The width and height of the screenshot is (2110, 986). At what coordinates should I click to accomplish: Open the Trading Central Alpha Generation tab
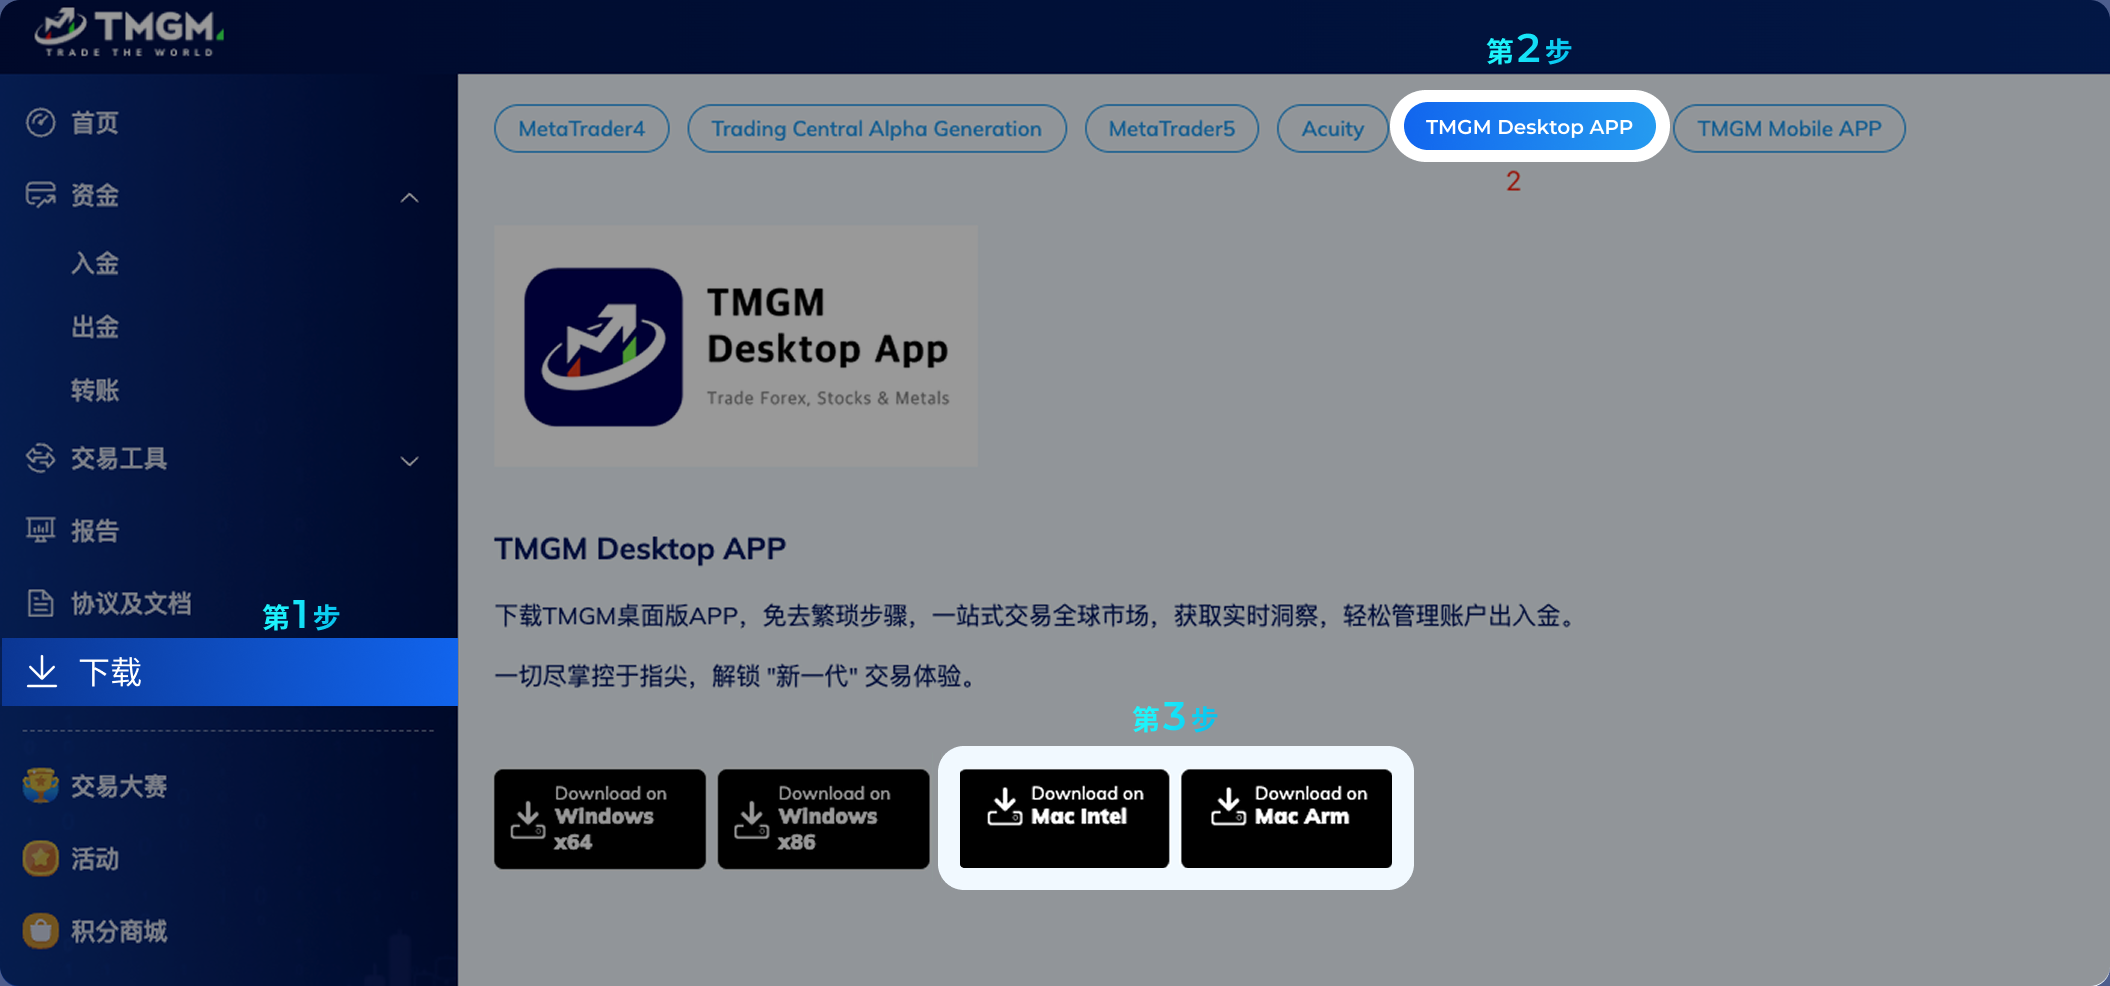click(x=876, y=129)
